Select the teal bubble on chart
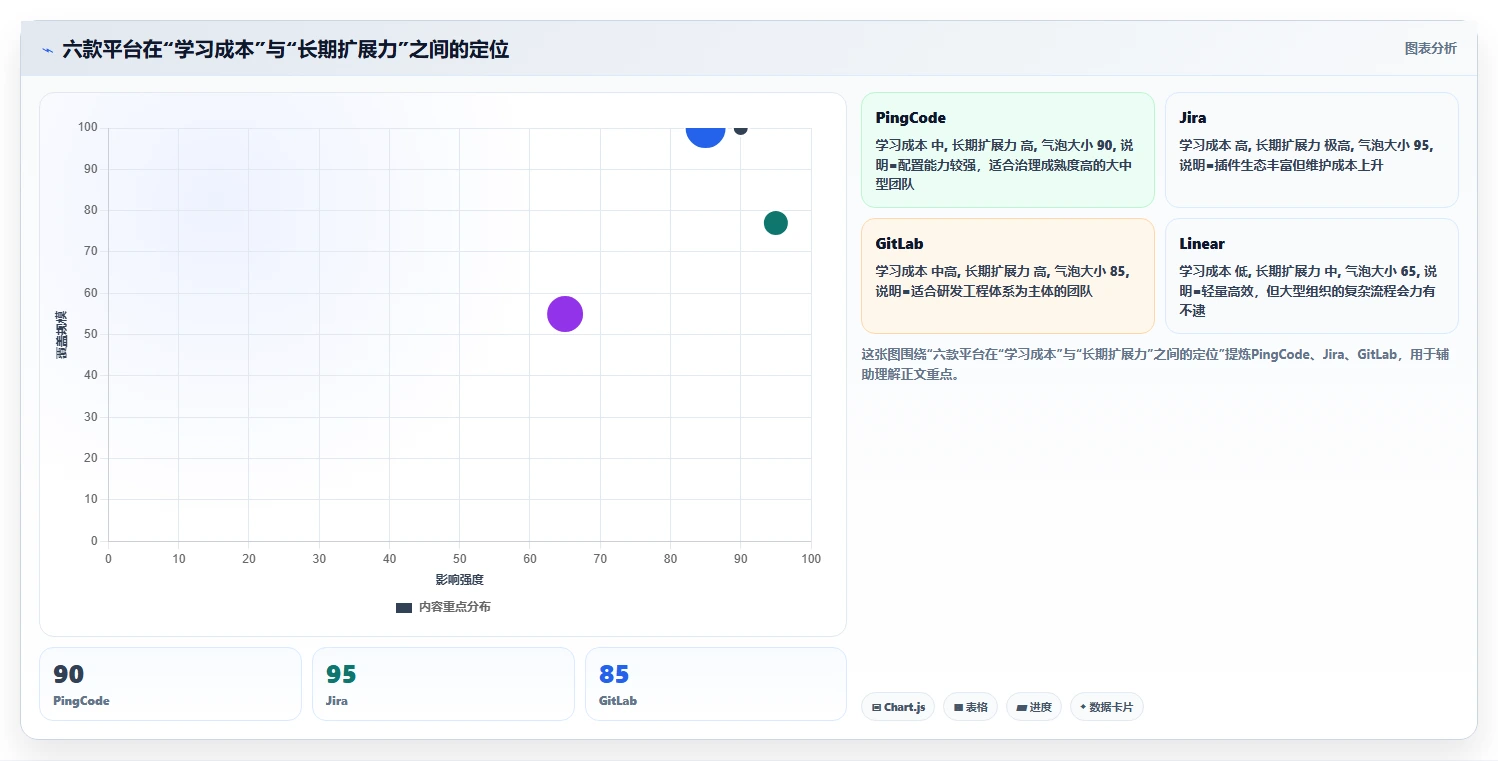 click(x=775, y=223)
